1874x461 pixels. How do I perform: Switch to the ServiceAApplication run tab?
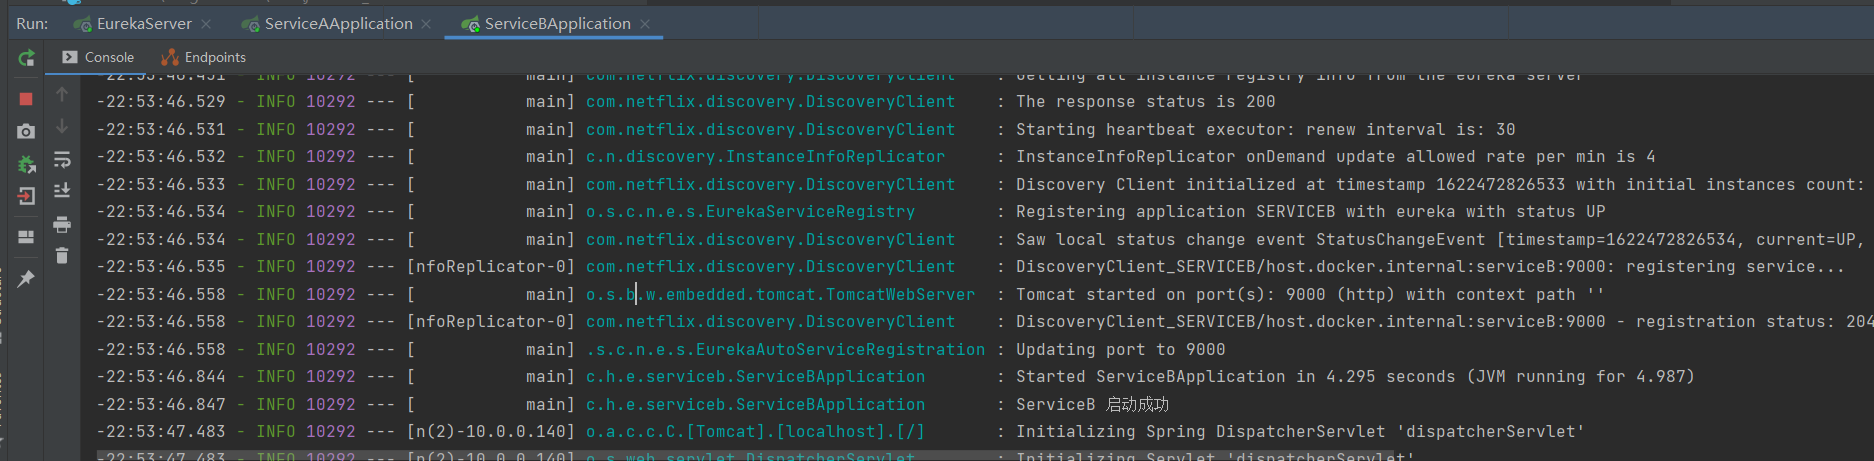click(x=338, y=24)
